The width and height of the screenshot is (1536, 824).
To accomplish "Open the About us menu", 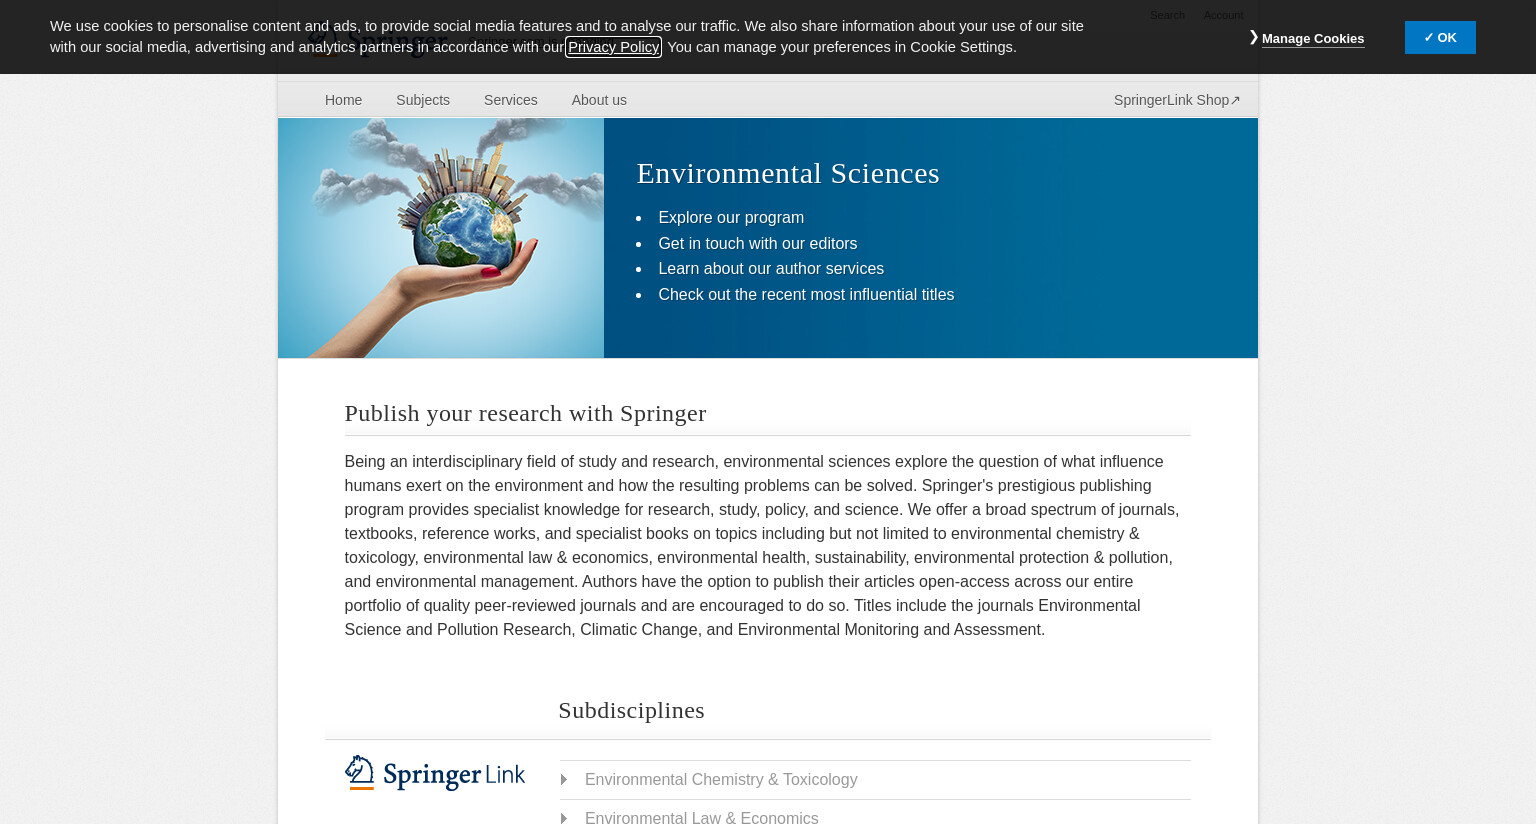I will (x=599, y=100).
